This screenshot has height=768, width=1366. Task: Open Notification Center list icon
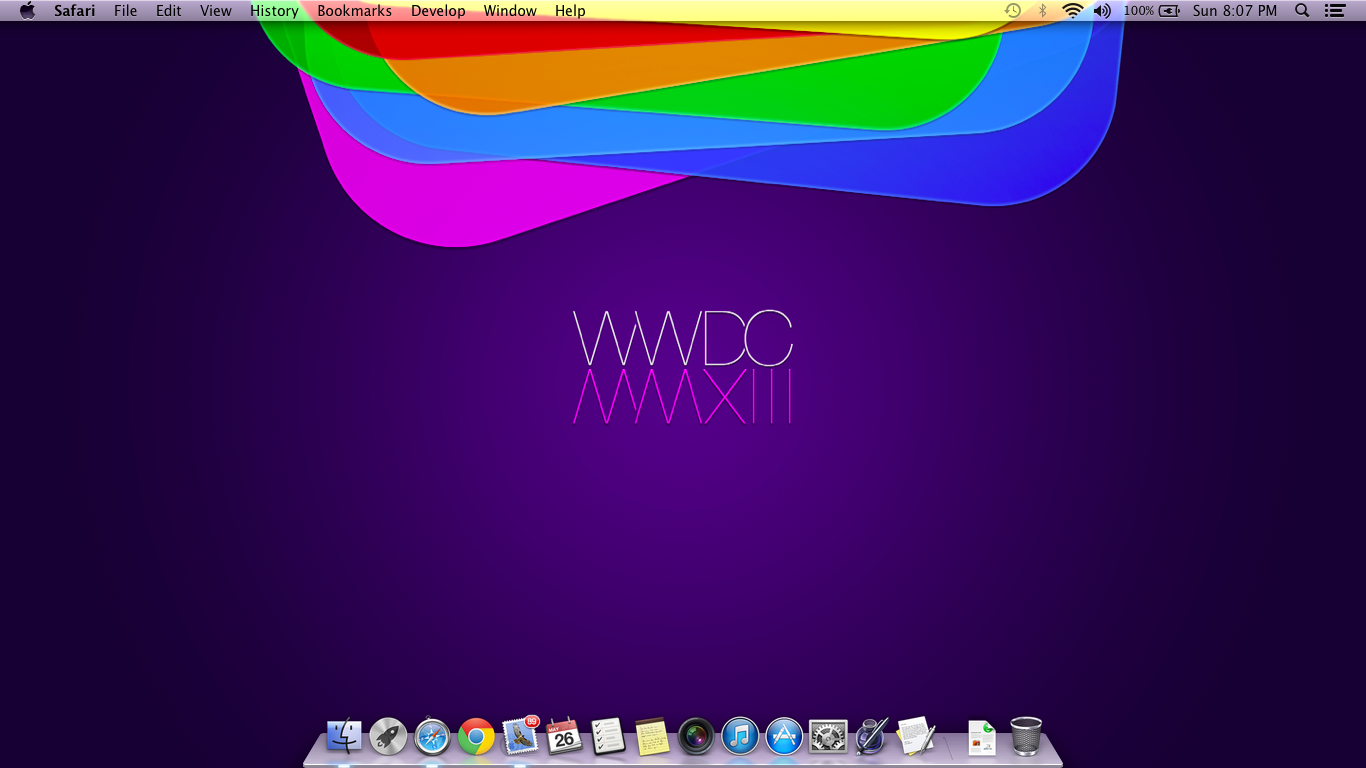tap(1334, 11)
